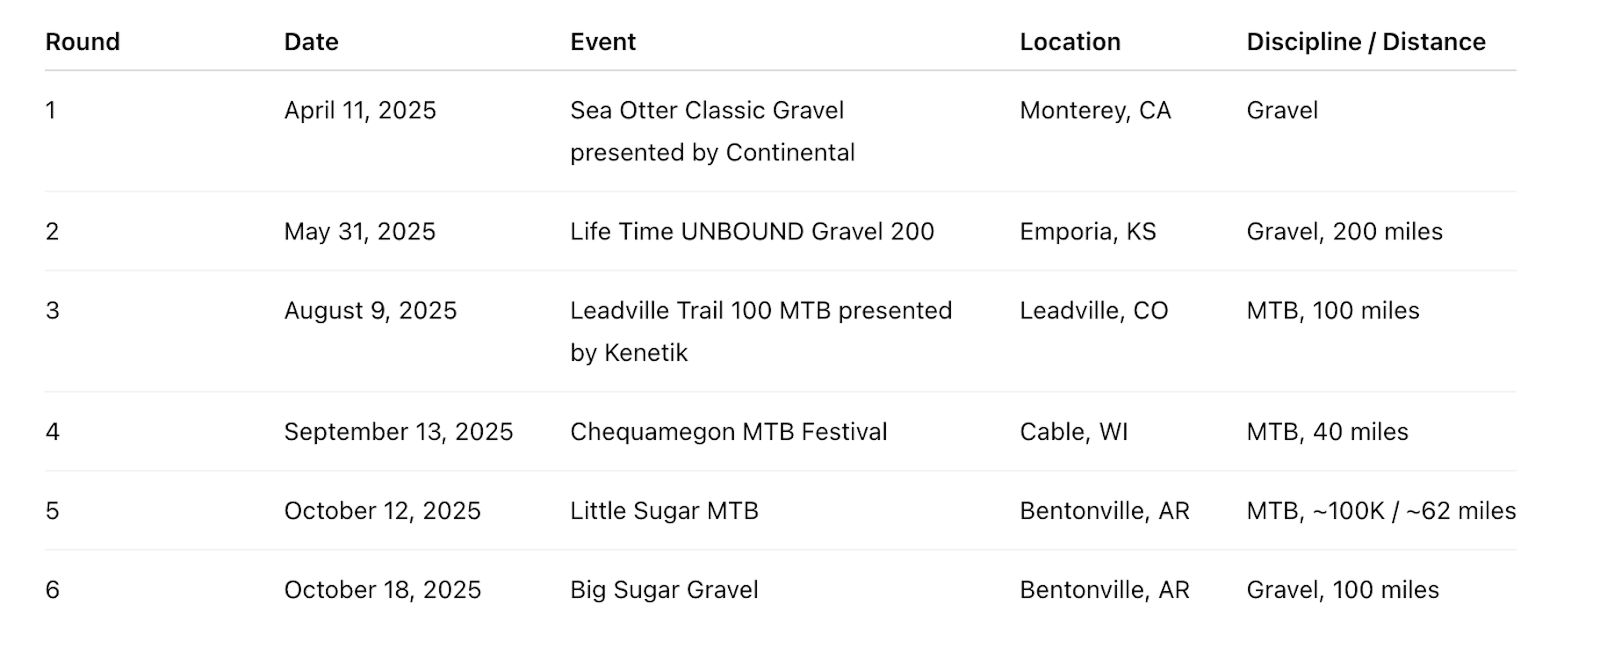The image size is (1600, 663).
Task: Click the Little Sugar MTB event cell
Action: 664,510
